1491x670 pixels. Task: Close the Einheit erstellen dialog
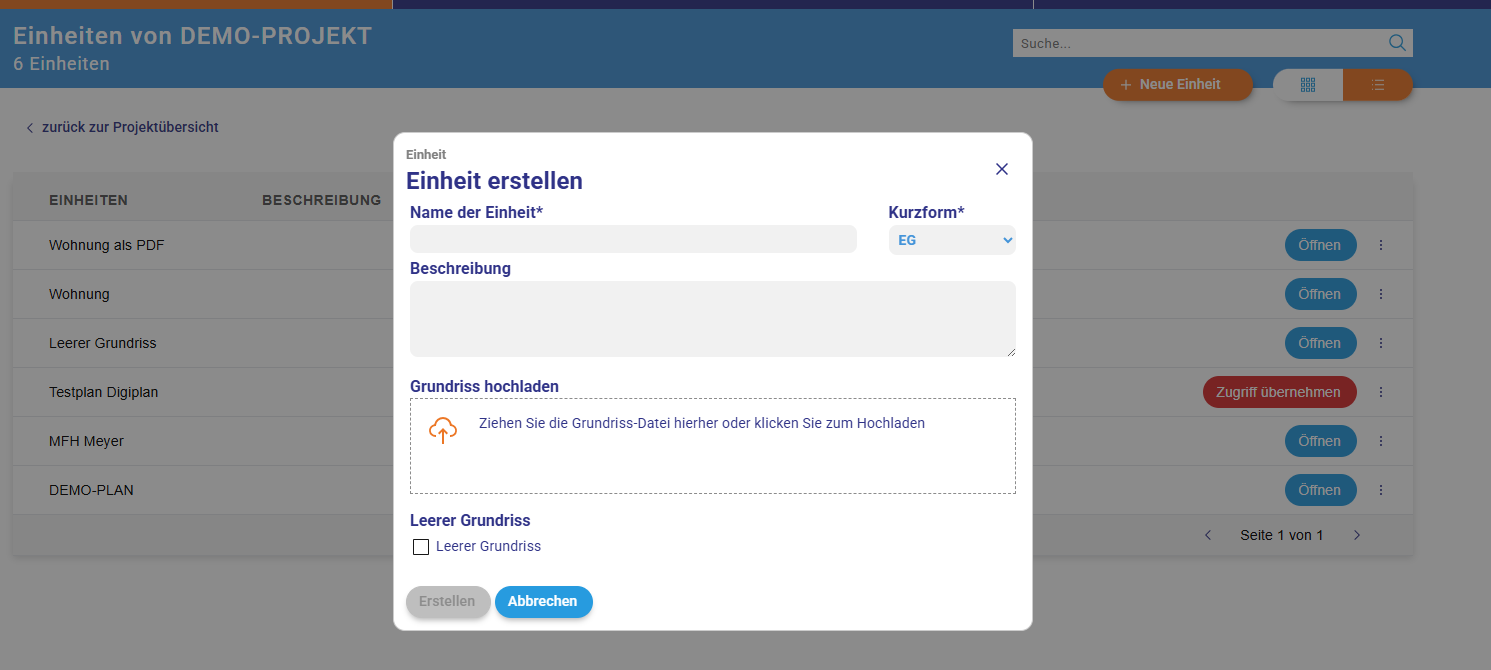(x=1002, y=169)
